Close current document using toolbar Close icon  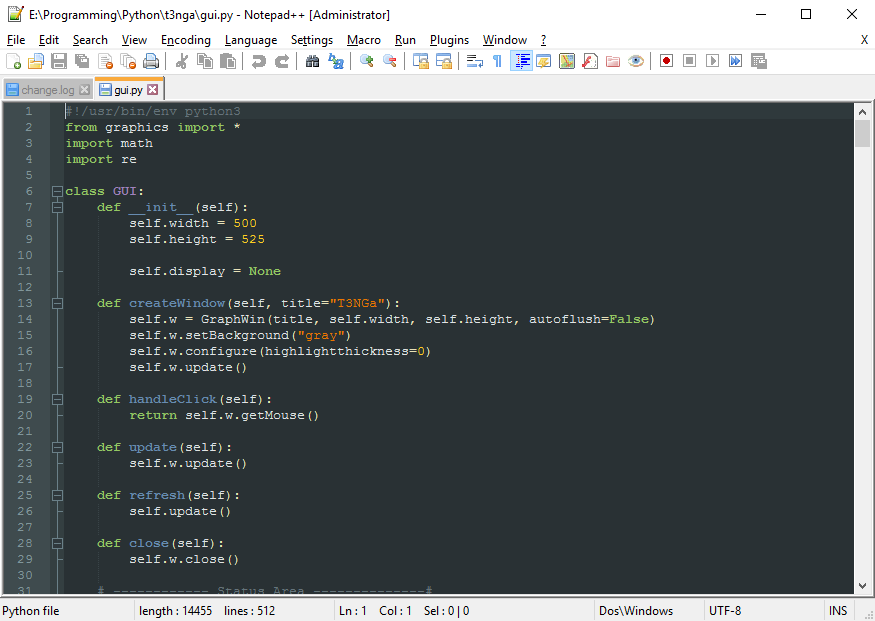[x=105, y=61]
